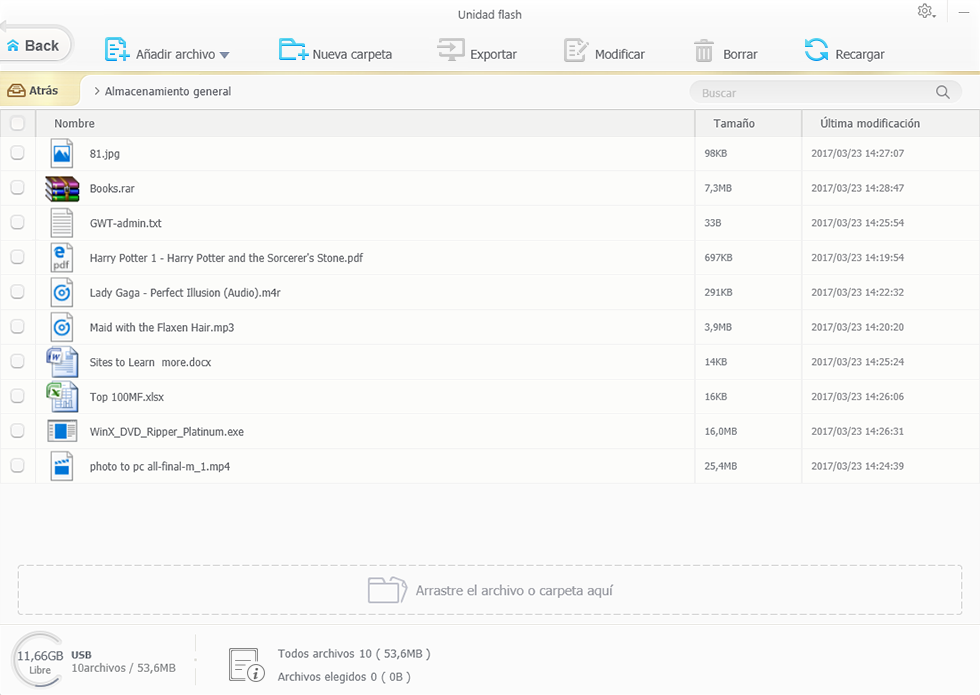Click the Recargar refresh icon

coord(816,49)
